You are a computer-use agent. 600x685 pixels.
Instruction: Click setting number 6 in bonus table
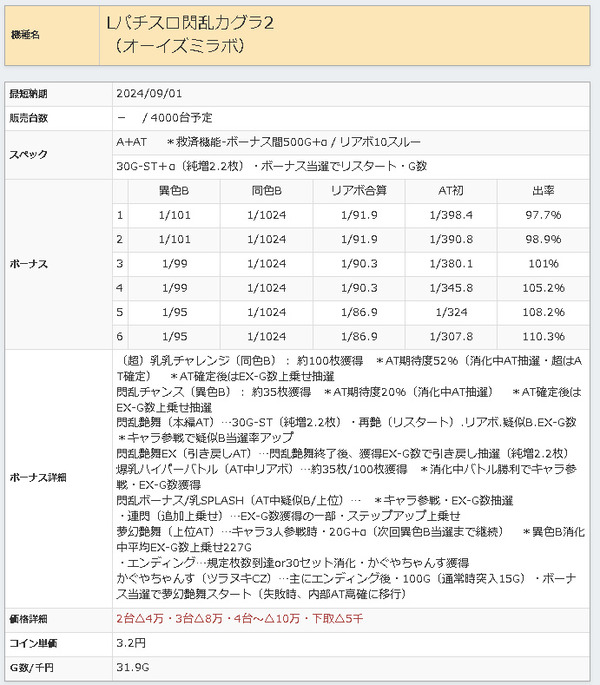pyautogui.click(x=120, y=336)
